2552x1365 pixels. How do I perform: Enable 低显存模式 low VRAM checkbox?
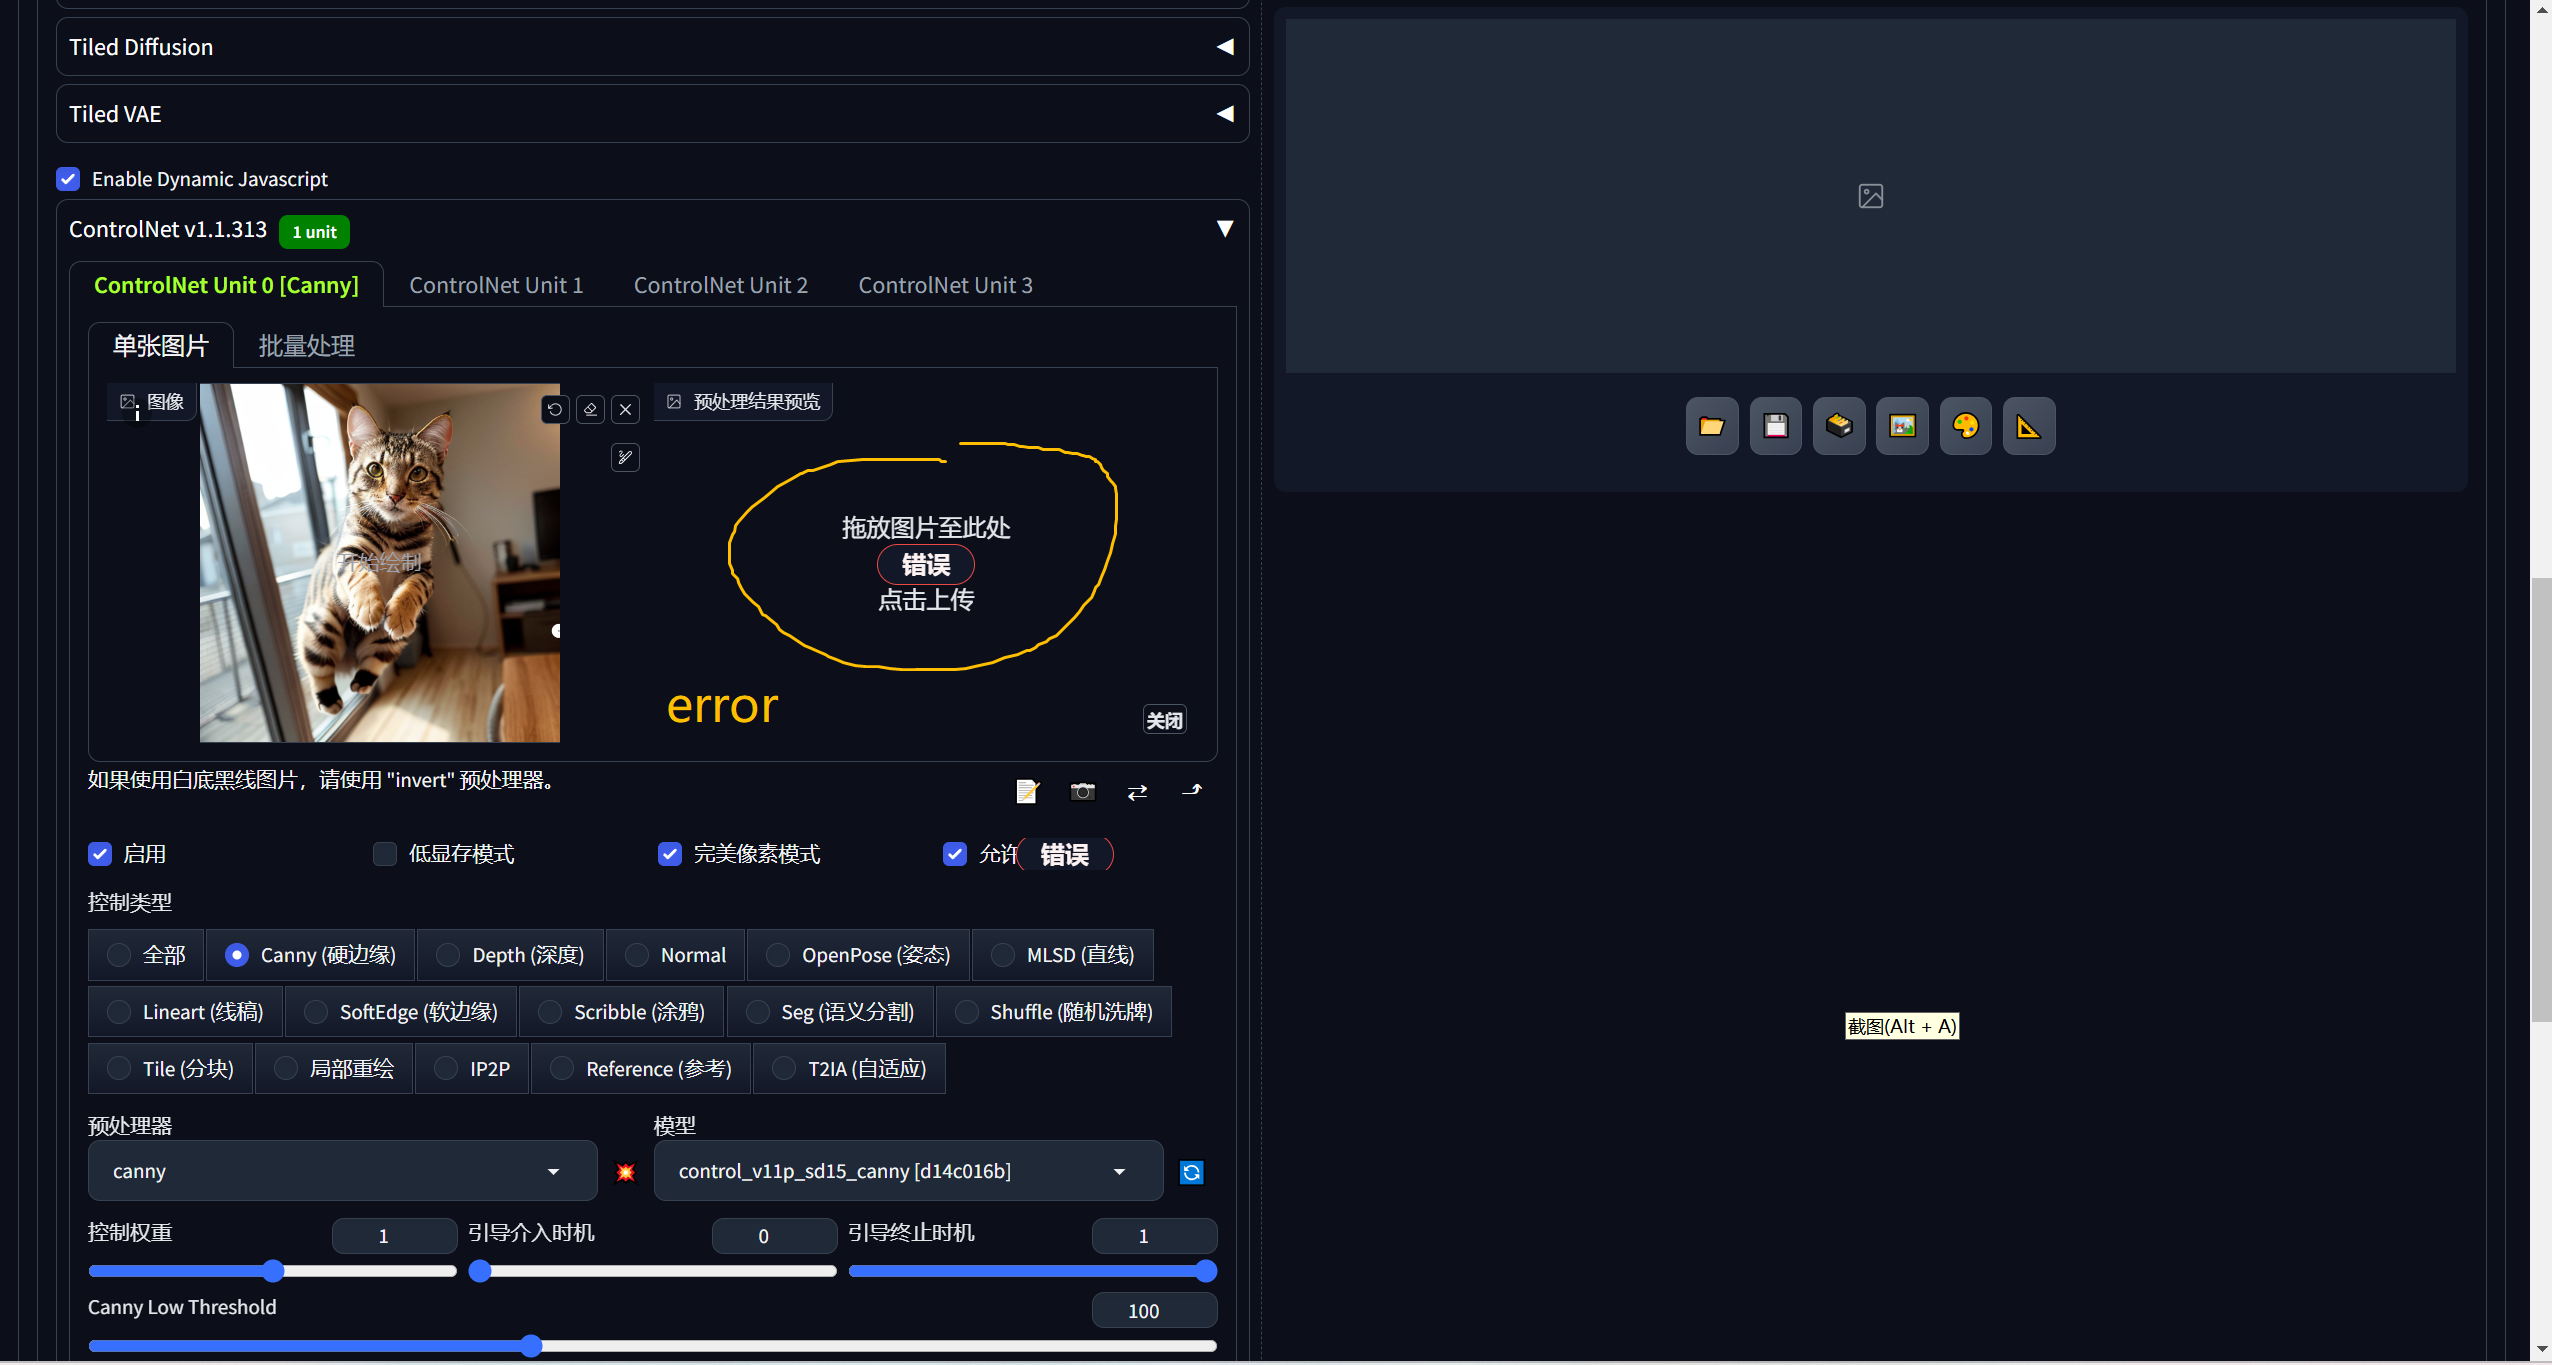[x=385, y=854]
